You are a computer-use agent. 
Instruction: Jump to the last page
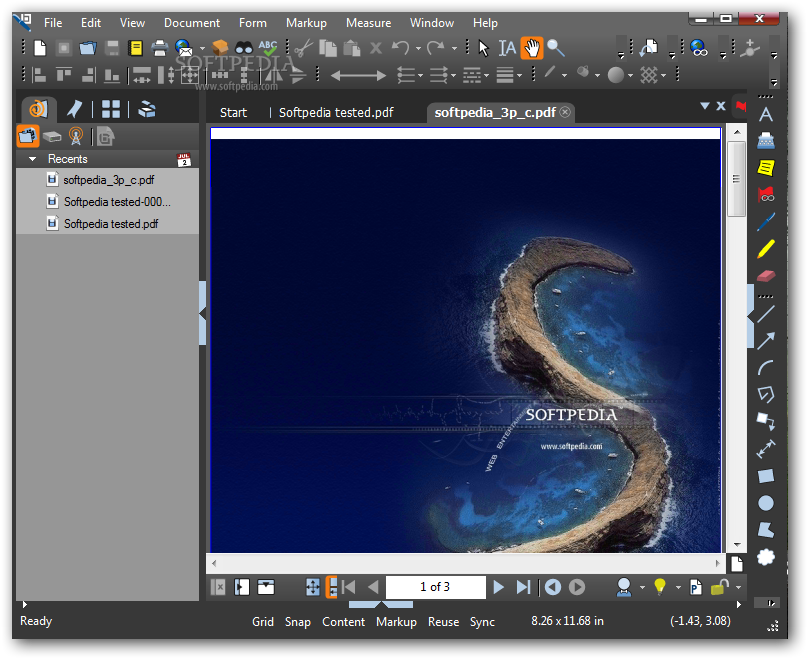pyautogui.click(x=523, y=587)
